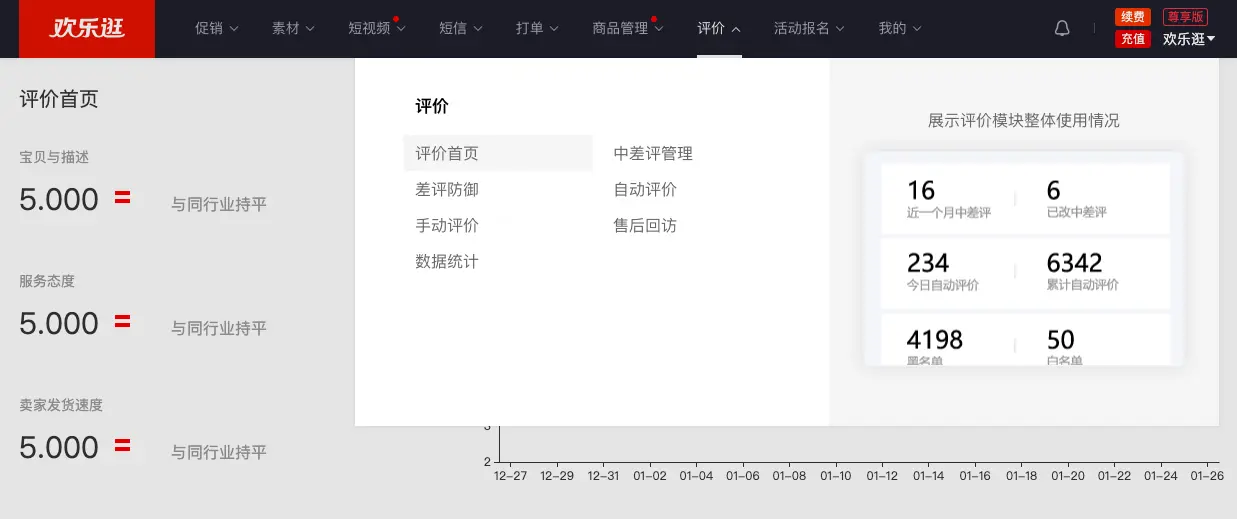1237x519 pixels.
Task: Click the 近一个月中差评 stats card
Action: 948,198
